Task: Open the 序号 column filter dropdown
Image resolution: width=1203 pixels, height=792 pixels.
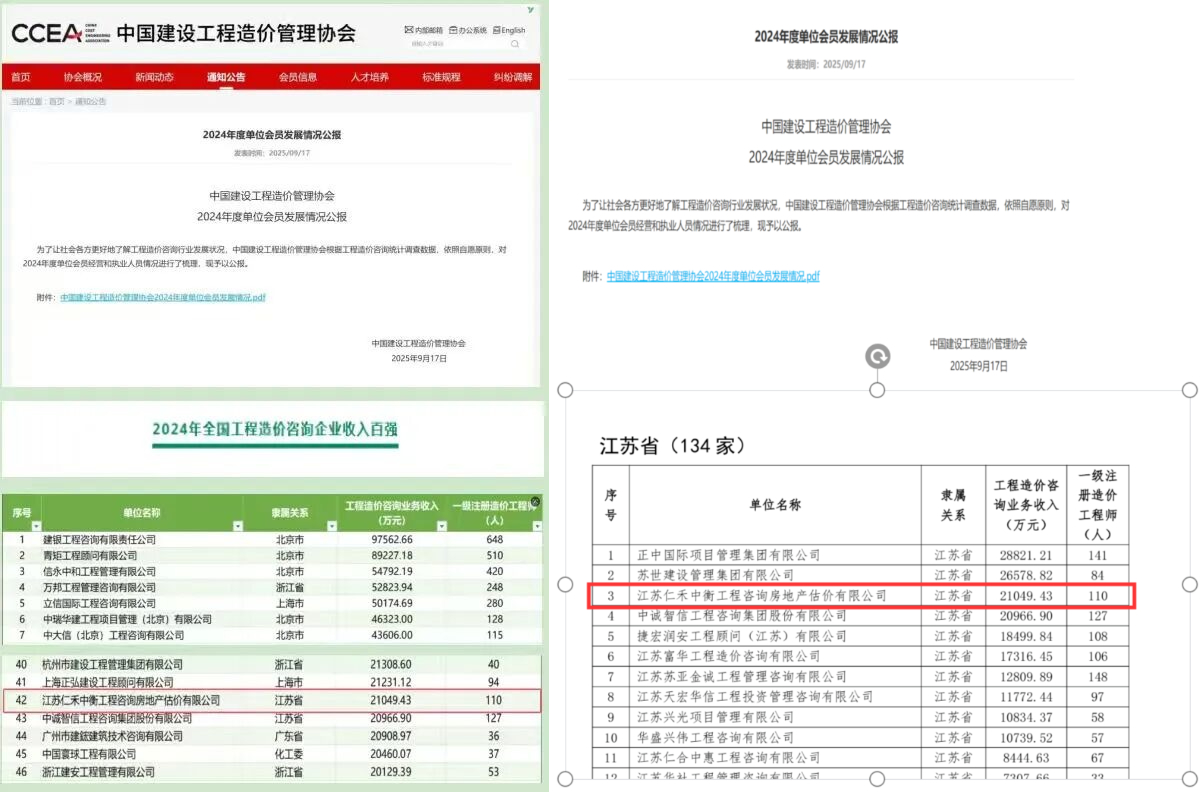Action: pyautogui.click(x=37, y=526)
